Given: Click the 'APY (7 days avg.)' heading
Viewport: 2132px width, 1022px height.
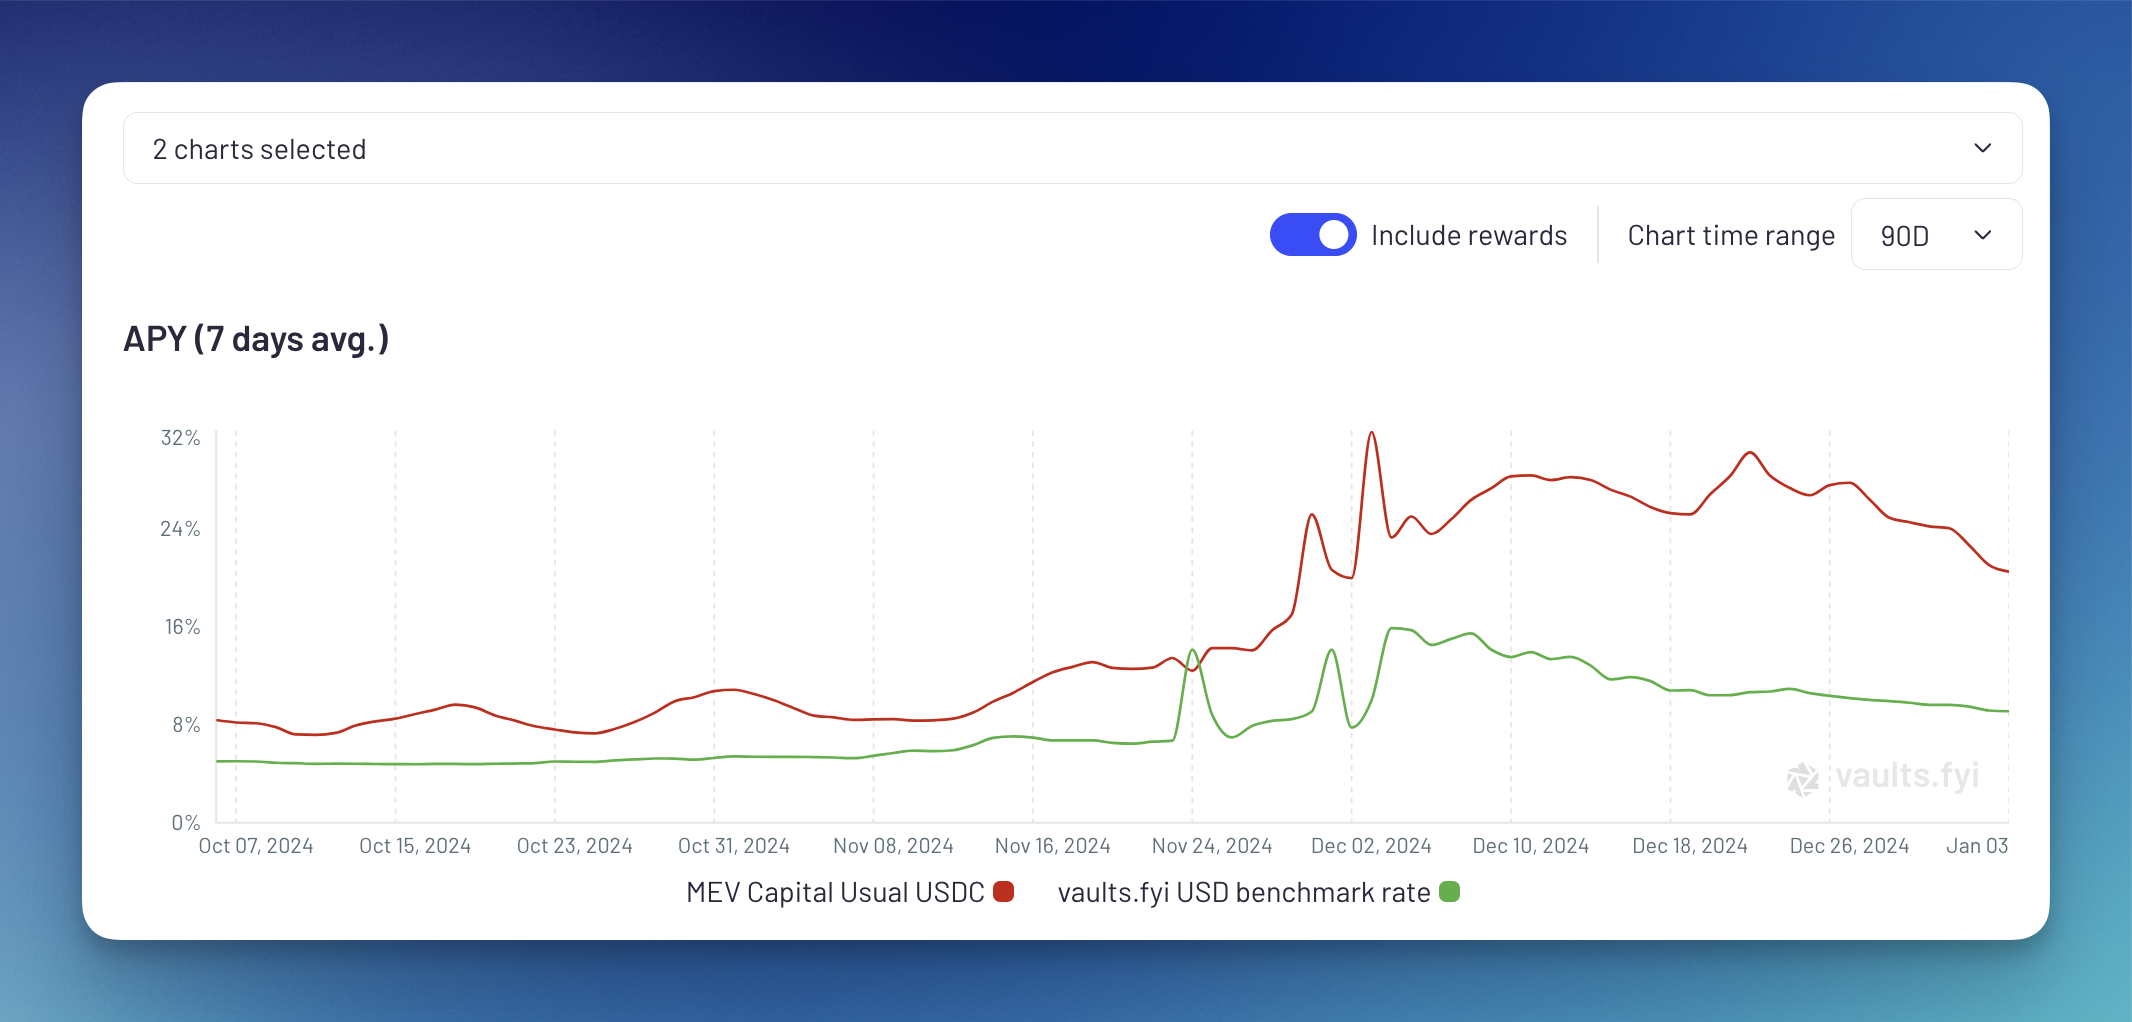Looking at the screenshot, I should click(256, 339).
